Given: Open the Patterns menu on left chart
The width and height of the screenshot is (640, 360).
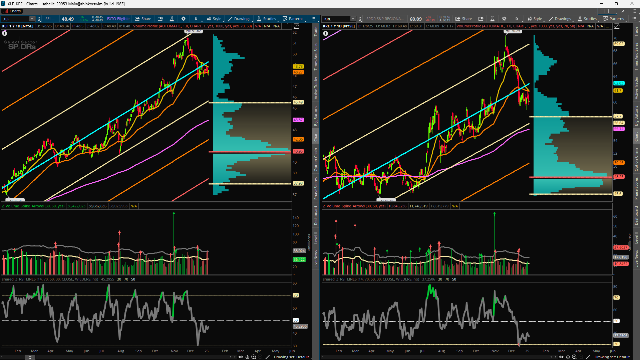Looking at the screenshot, I should click(x=293, y=19).
